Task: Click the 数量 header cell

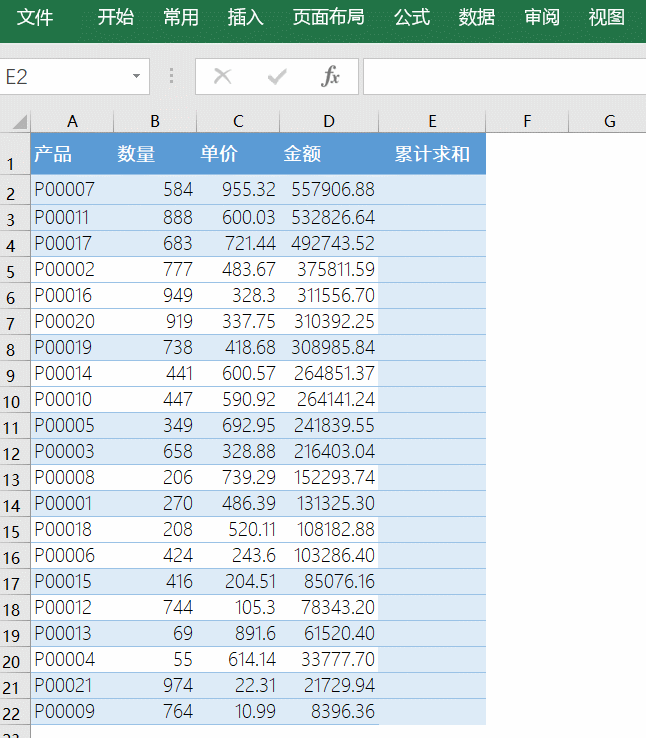Action: click(155, 154)
